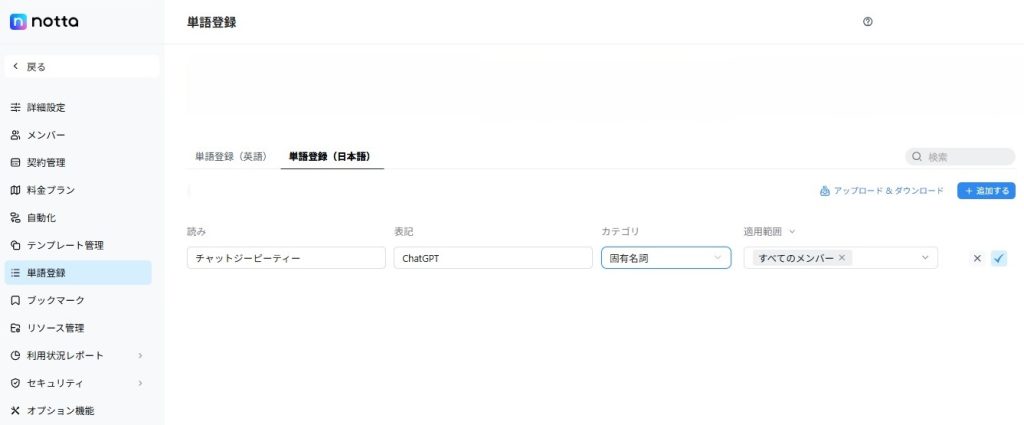Click the ブックマーク bookmark icon
The width and height of the screenshot is (1024, 425).
click(15, 300)
